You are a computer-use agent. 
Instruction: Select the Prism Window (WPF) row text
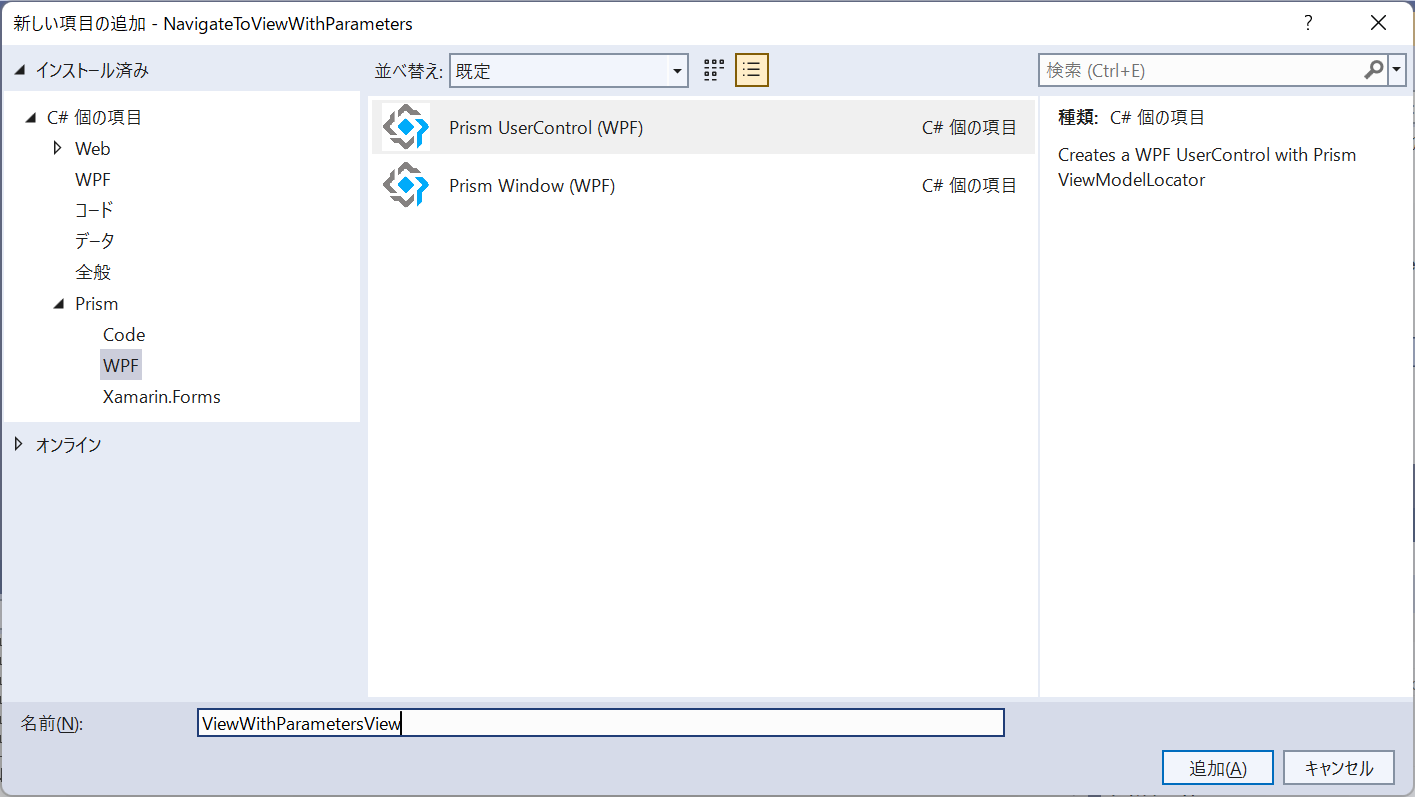tap(532, 185)
